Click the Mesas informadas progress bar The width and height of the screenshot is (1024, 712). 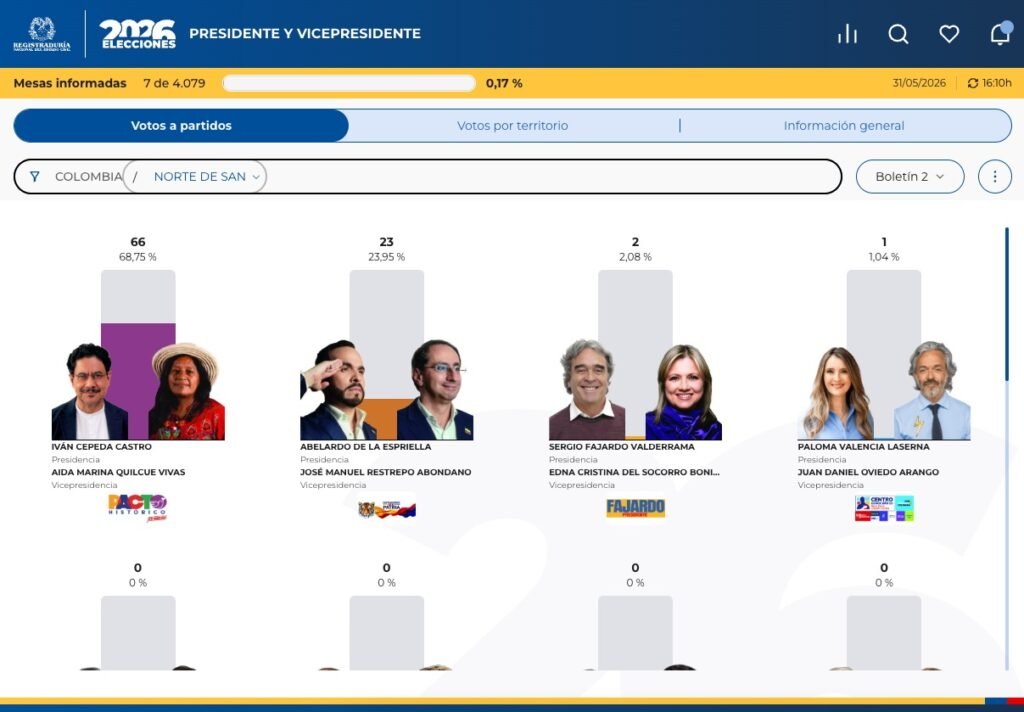(x=349, y=83)
